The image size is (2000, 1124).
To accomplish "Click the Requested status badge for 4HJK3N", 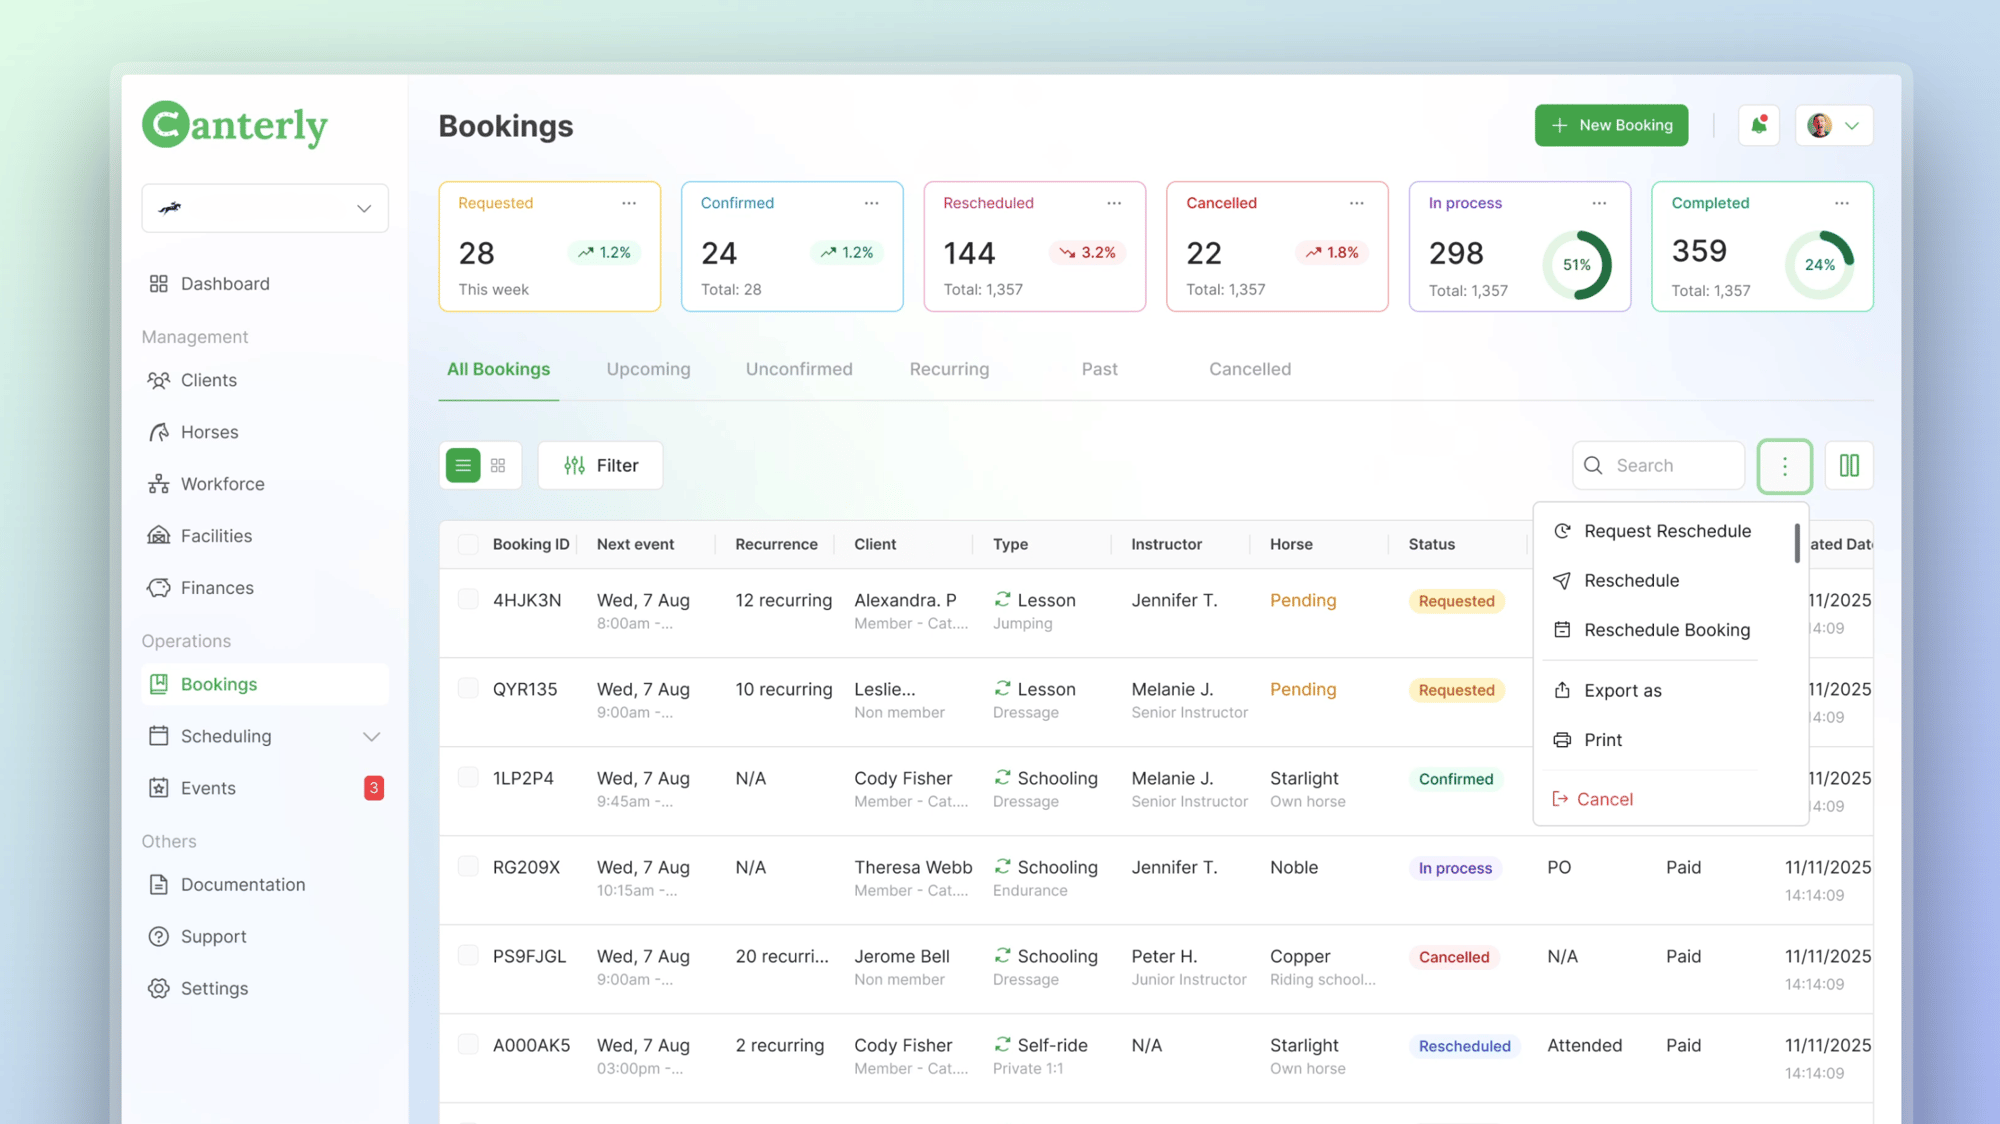I will (x=1456, y=601).
